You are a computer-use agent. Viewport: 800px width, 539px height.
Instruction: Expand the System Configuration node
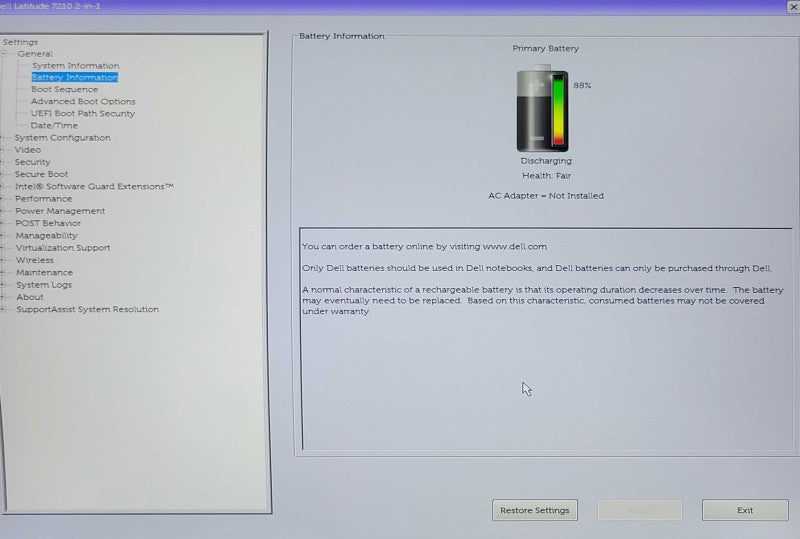pyautogui.click(x=2, y=138)
